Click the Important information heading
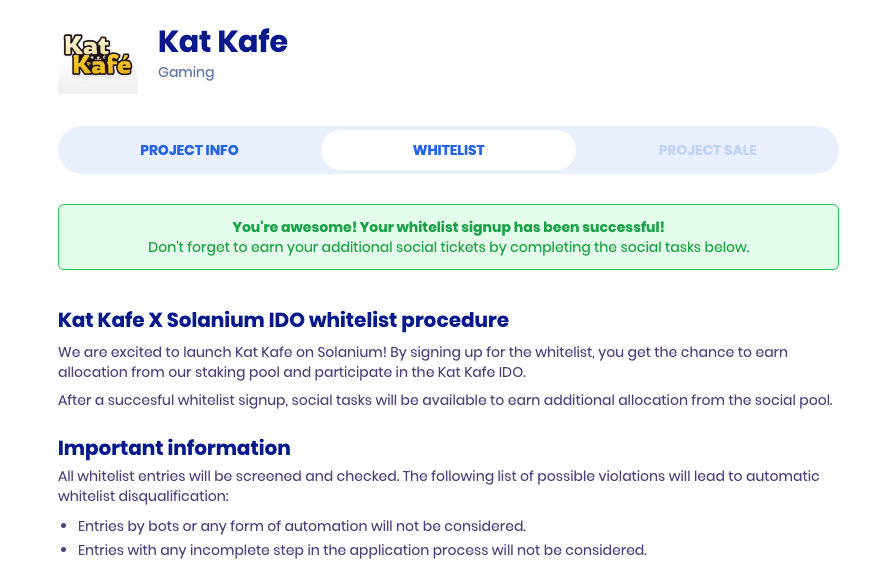 click(174, 448)
